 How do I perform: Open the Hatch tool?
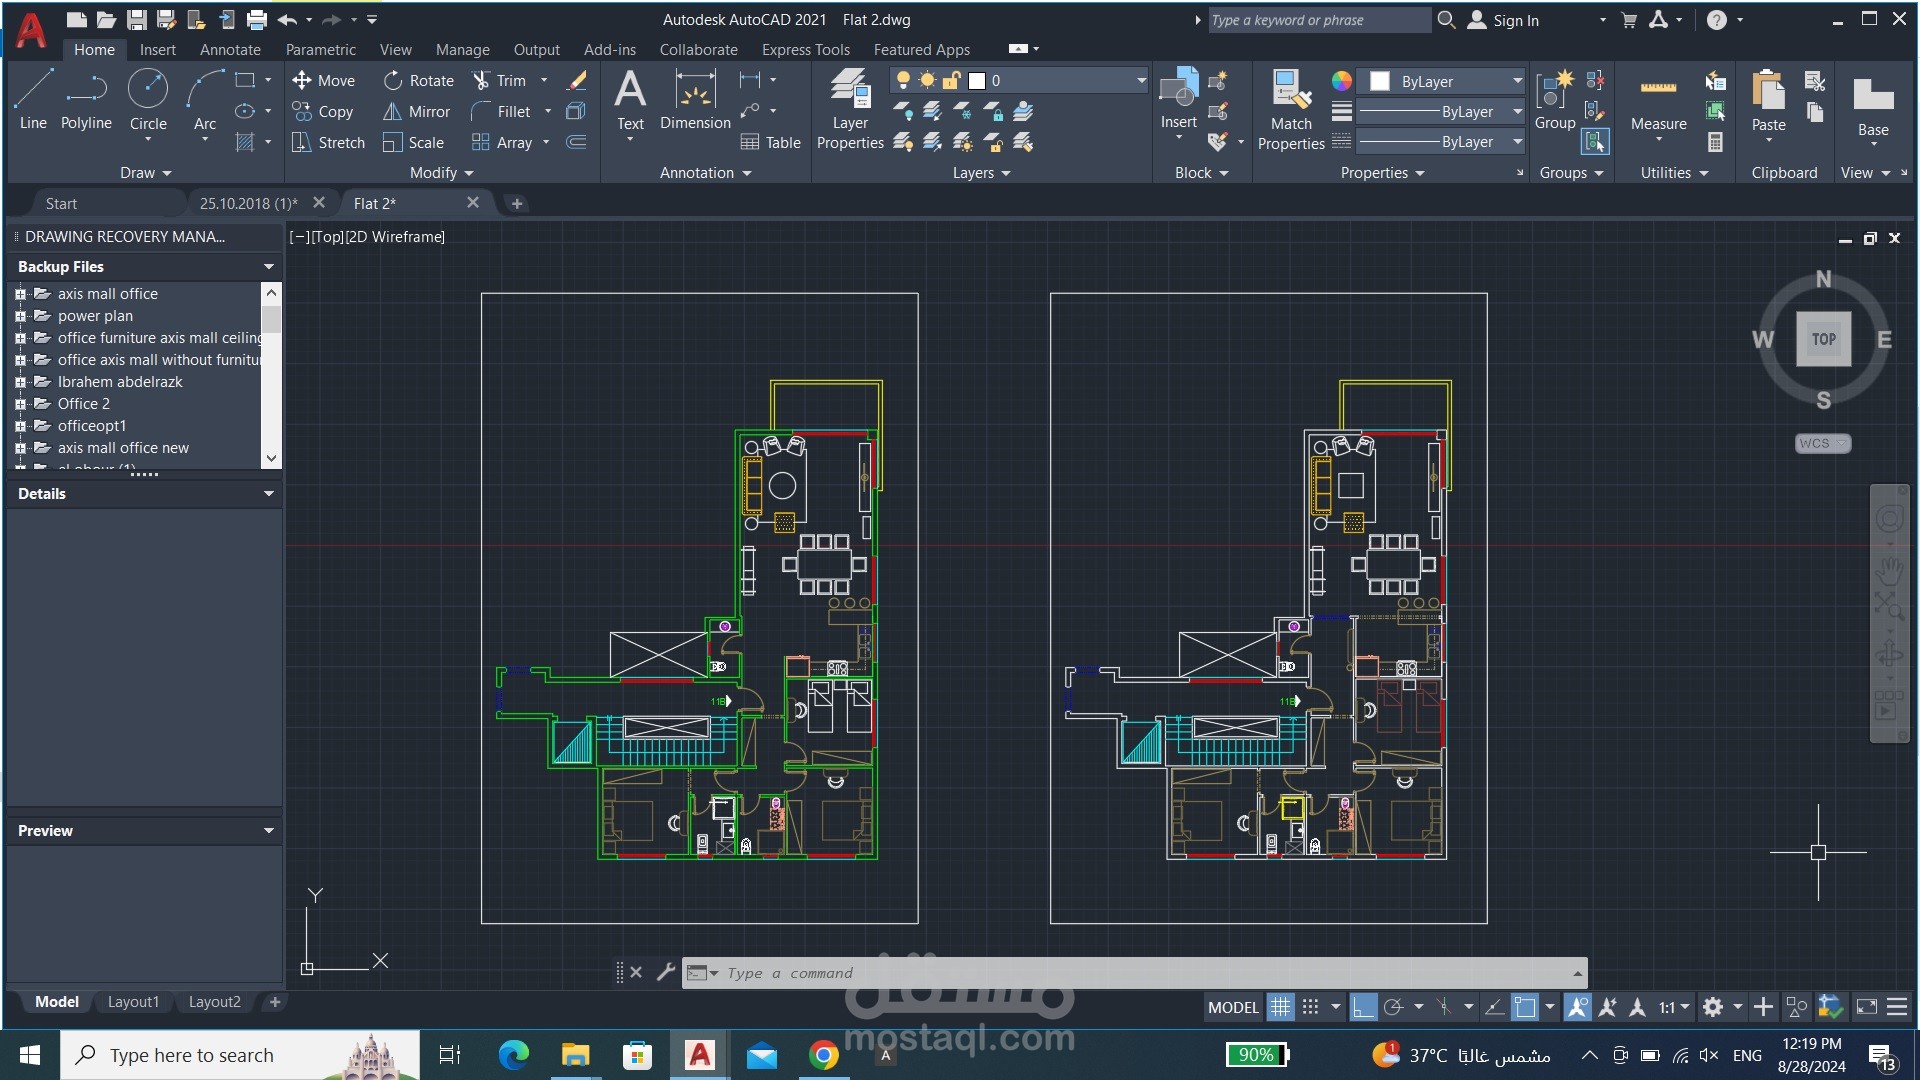(244, 142)
